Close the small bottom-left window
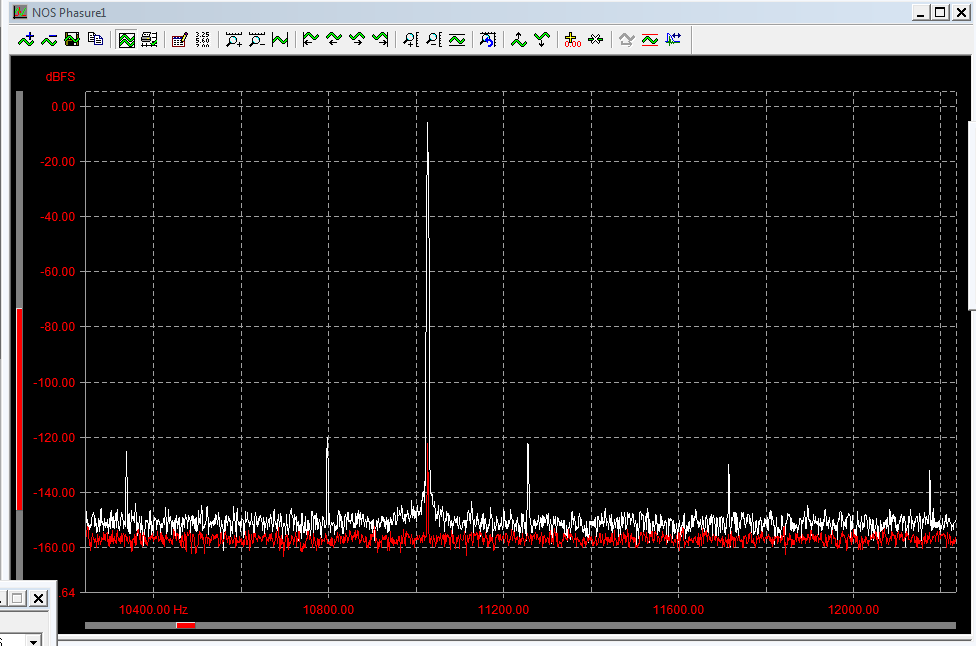This screenshot has width=976, height=646. (x=39, y=598)
